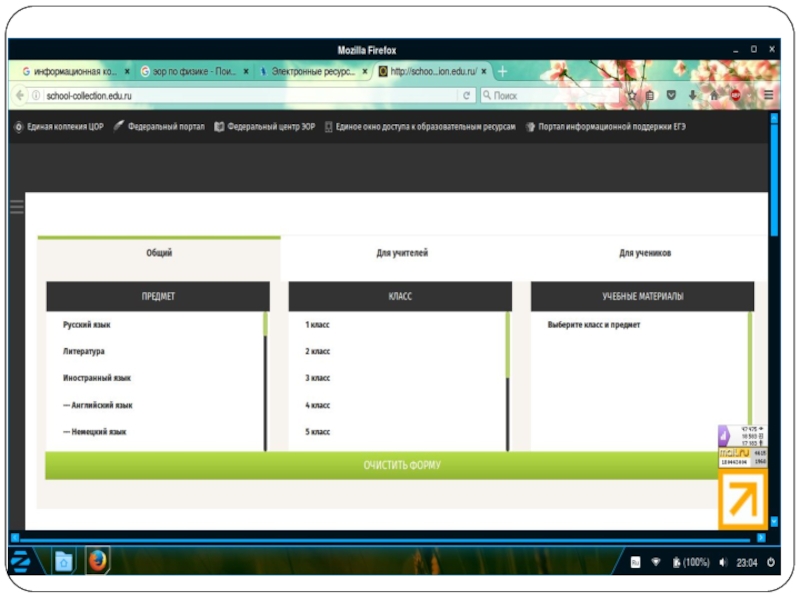
Task: Click the КЛАСС list scrollbar
Action: click(x=508, y=382)
